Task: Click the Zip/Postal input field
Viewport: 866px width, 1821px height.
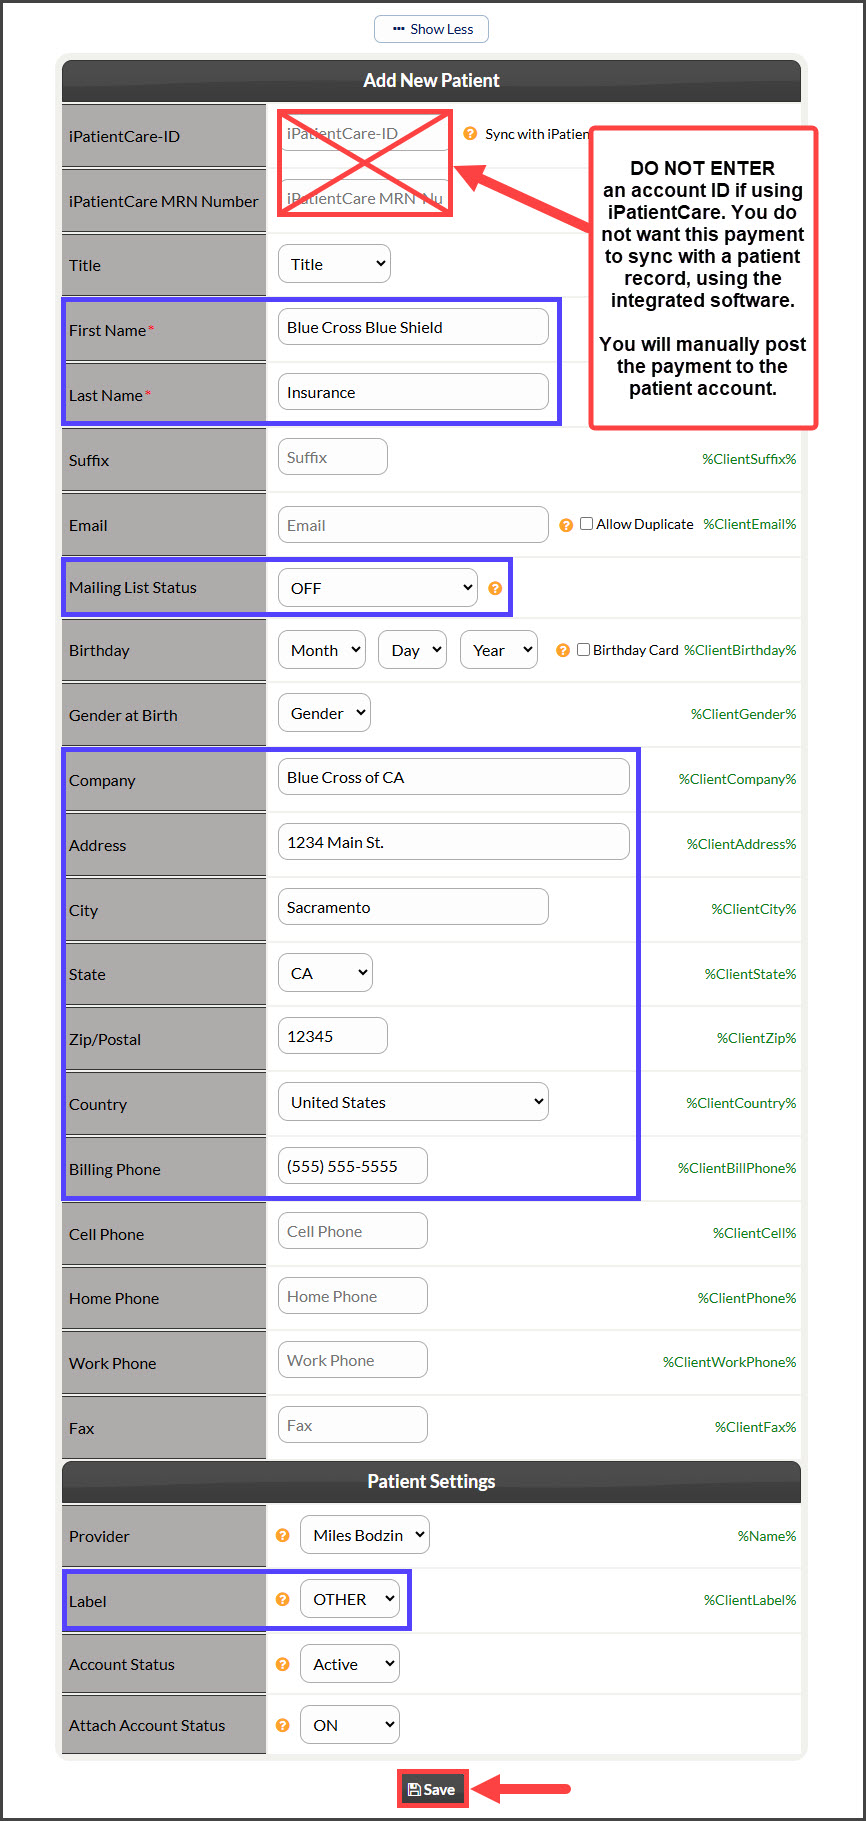Action: click(333, 1036)
